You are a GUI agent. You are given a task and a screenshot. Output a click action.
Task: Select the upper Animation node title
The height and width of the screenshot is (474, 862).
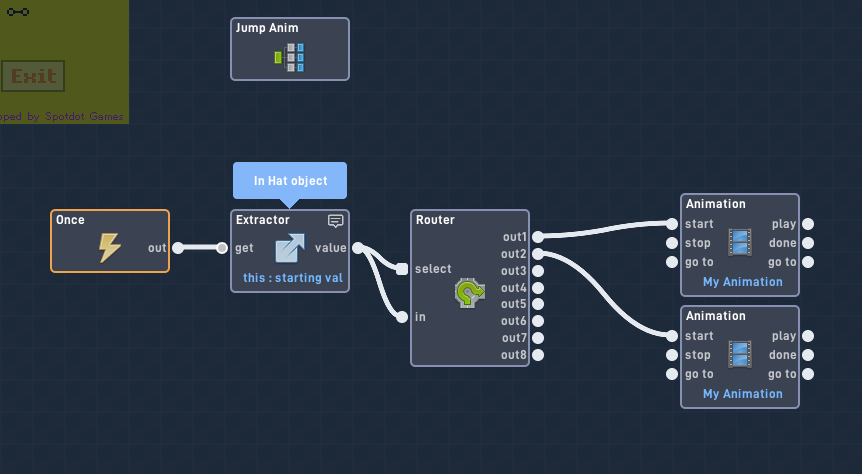coord(715,203)
